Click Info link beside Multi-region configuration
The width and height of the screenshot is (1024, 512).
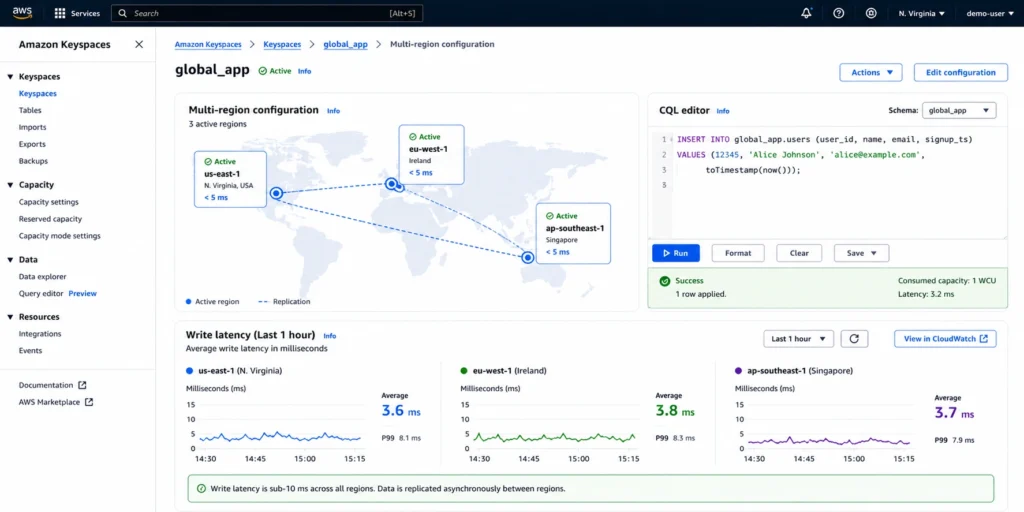333,111
